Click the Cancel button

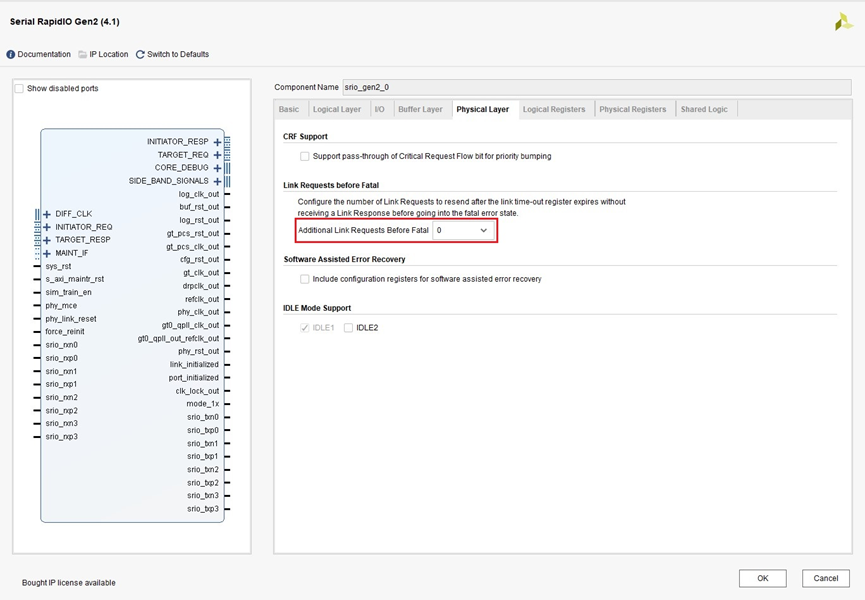pyautogui.click(x=826, y=578)
